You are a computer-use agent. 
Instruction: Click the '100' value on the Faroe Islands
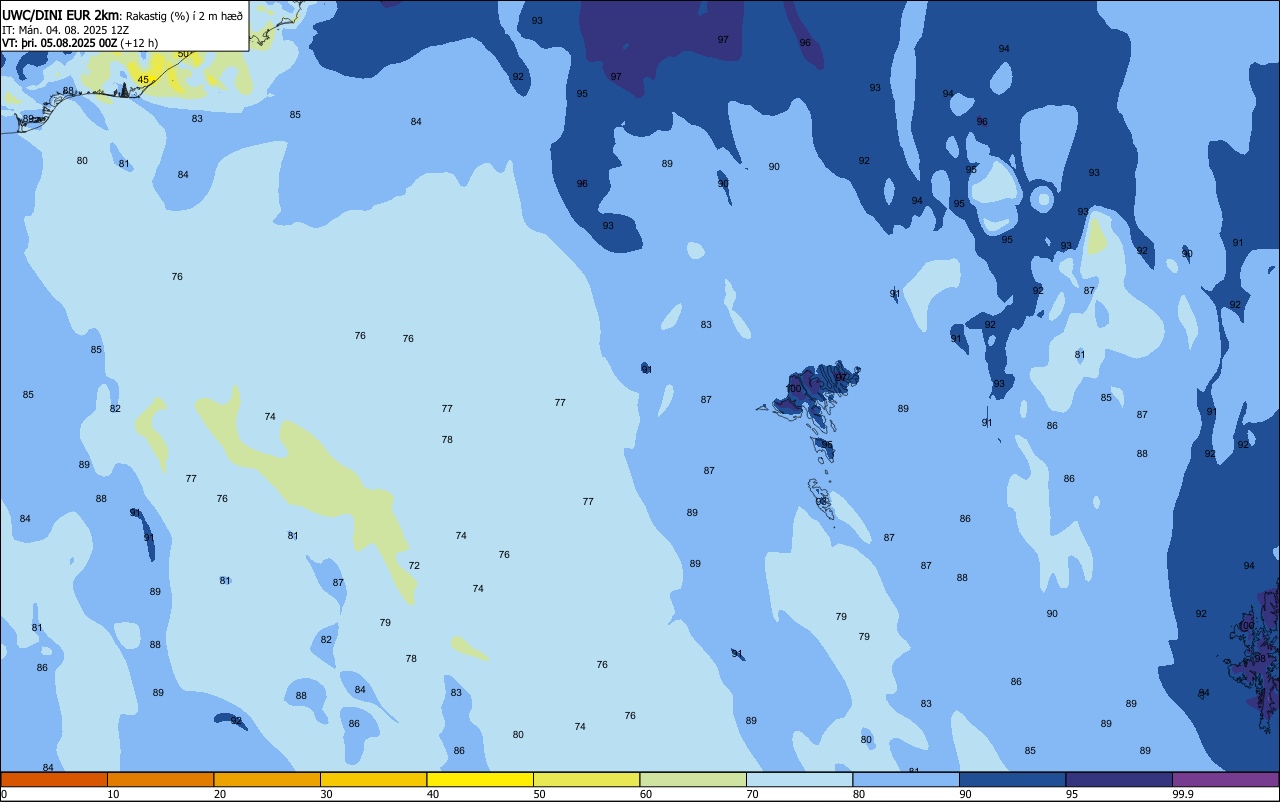794,389
